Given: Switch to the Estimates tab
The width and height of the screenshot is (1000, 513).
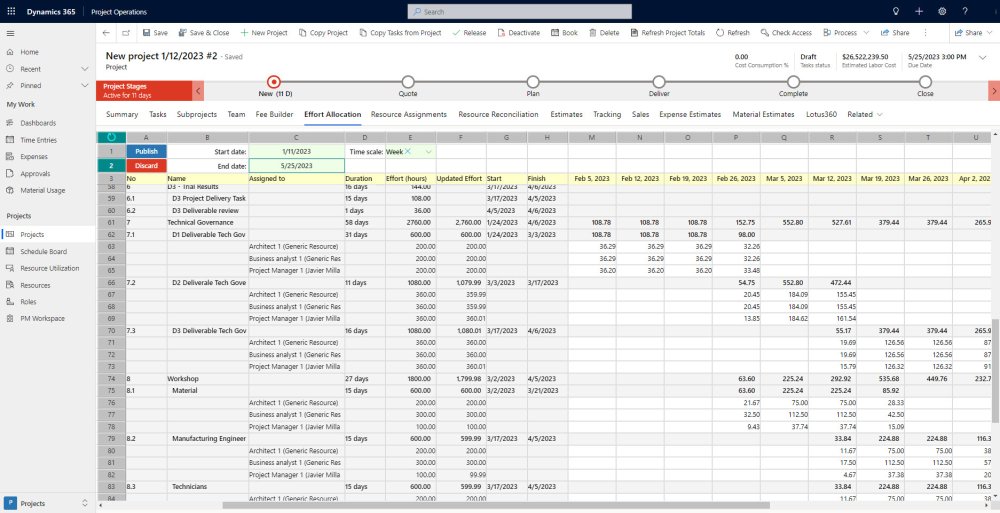Looking at the screenshot, I should pyautogui.click(x=566, y=115).
